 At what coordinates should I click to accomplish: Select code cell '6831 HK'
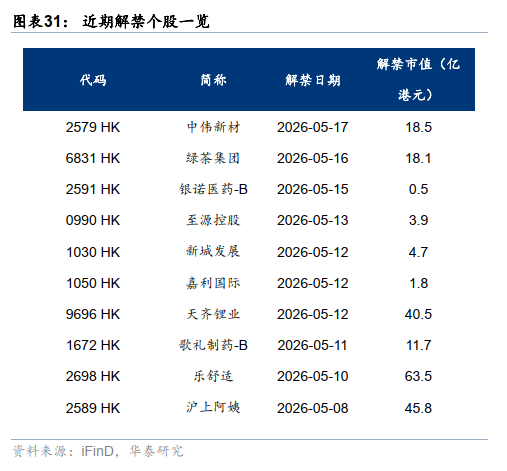(93, 158)
